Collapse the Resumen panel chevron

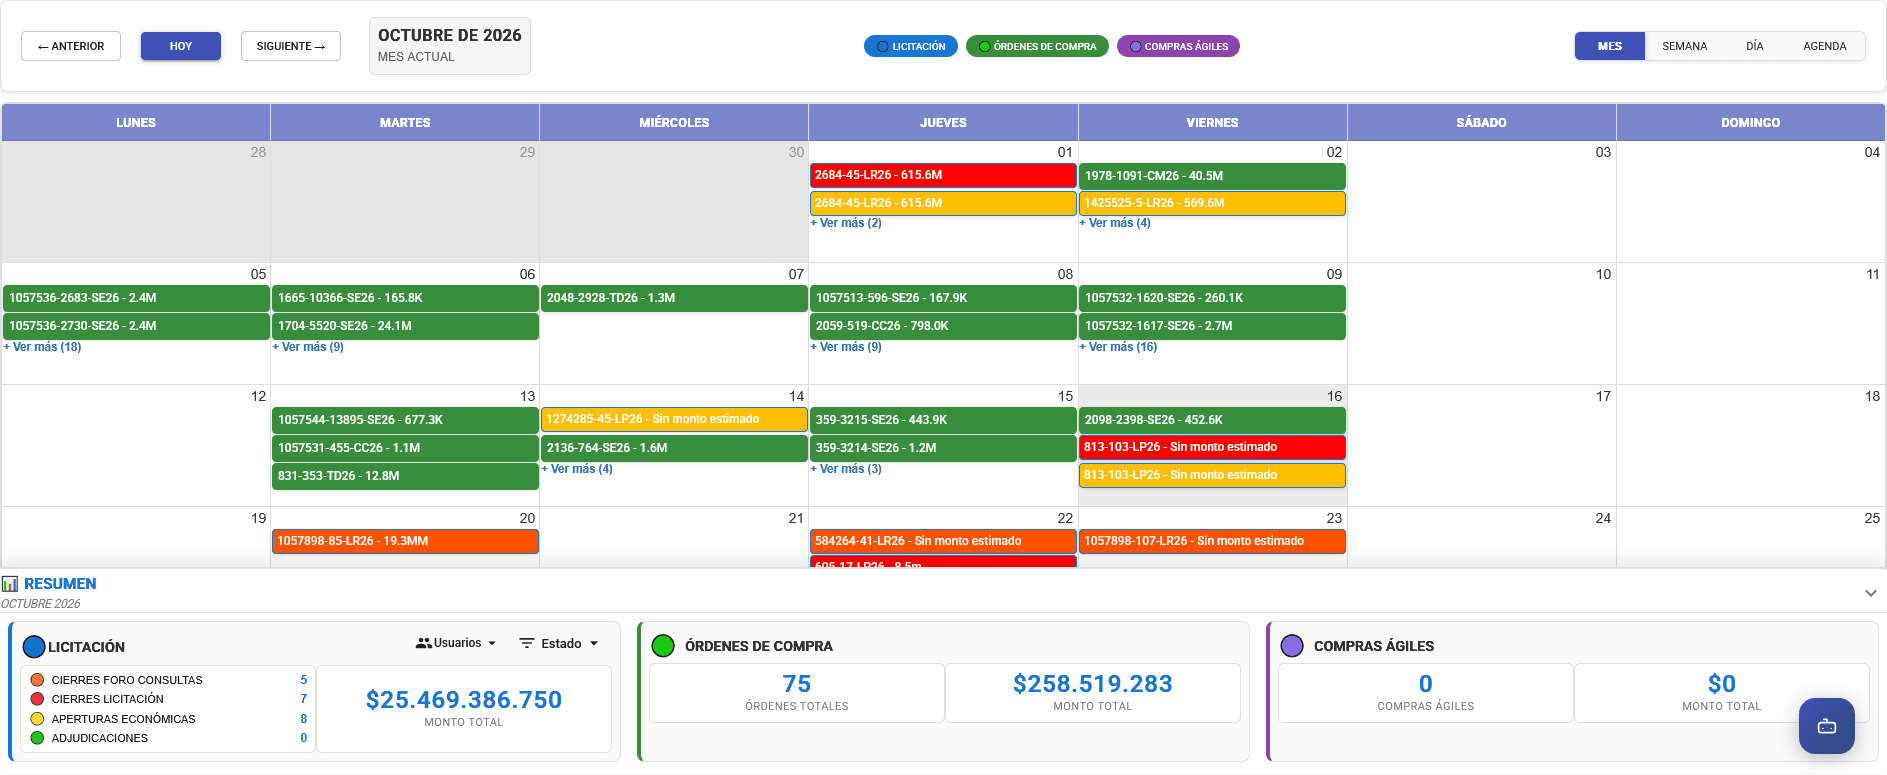tap(1870, 593)
